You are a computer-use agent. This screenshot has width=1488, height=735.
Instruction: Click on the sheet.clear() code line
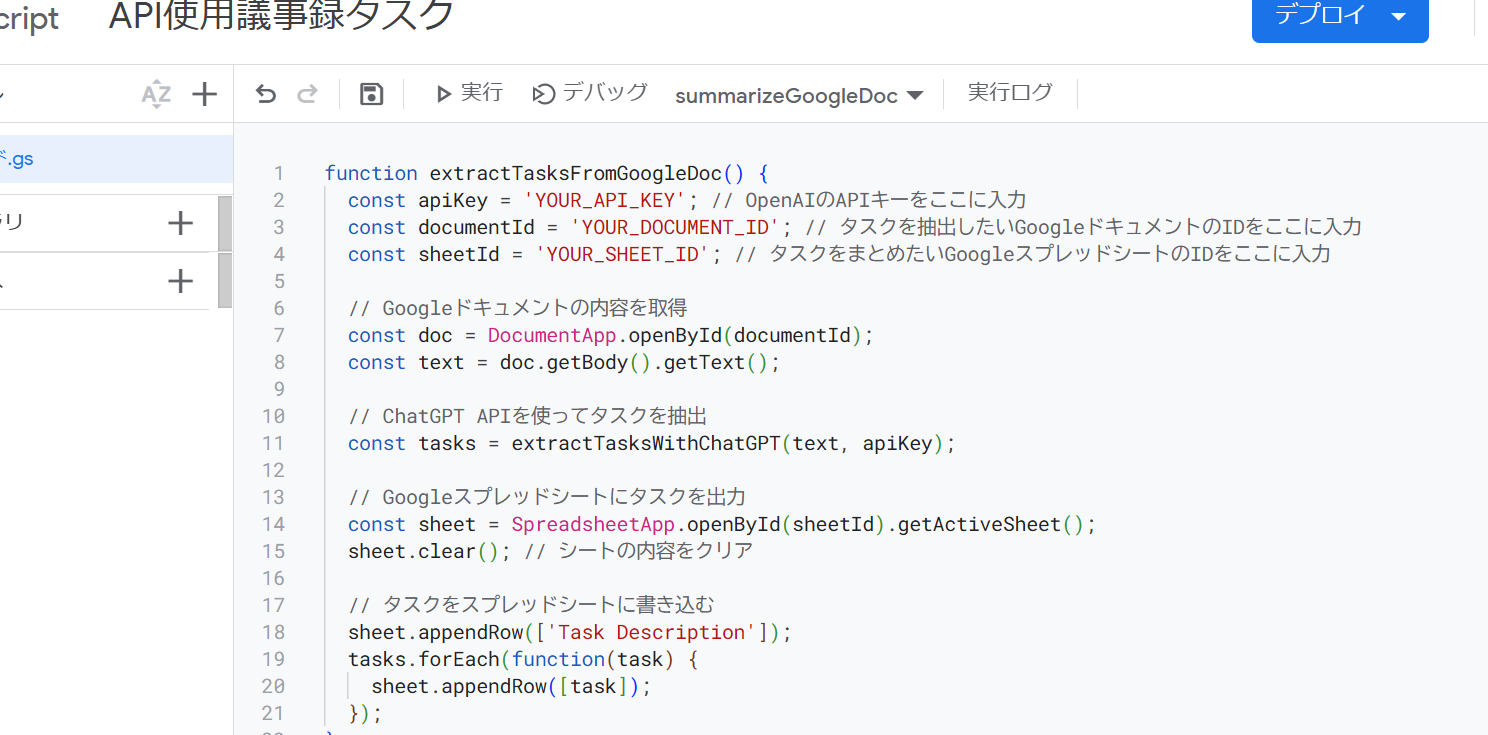pyautogui.click(x=550, y=551)
